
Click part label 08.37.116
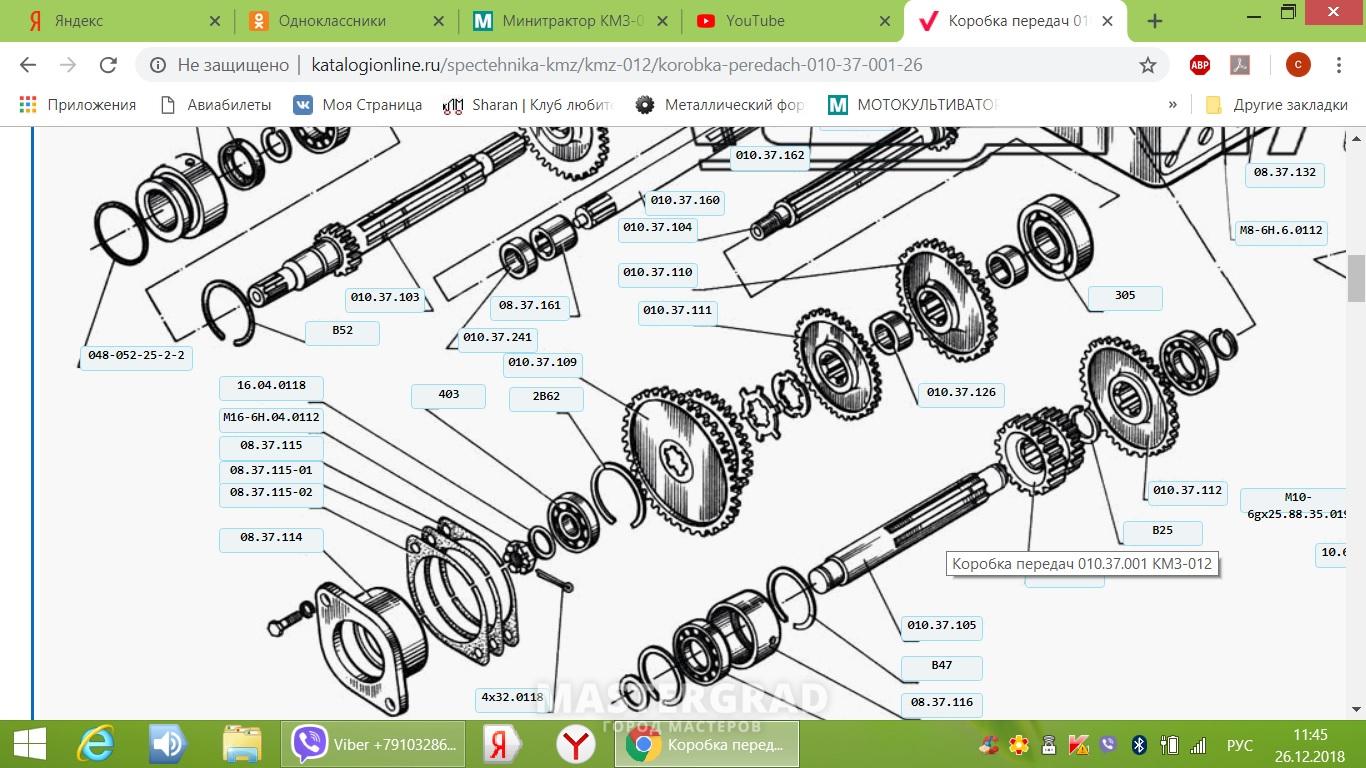[941, 703]
